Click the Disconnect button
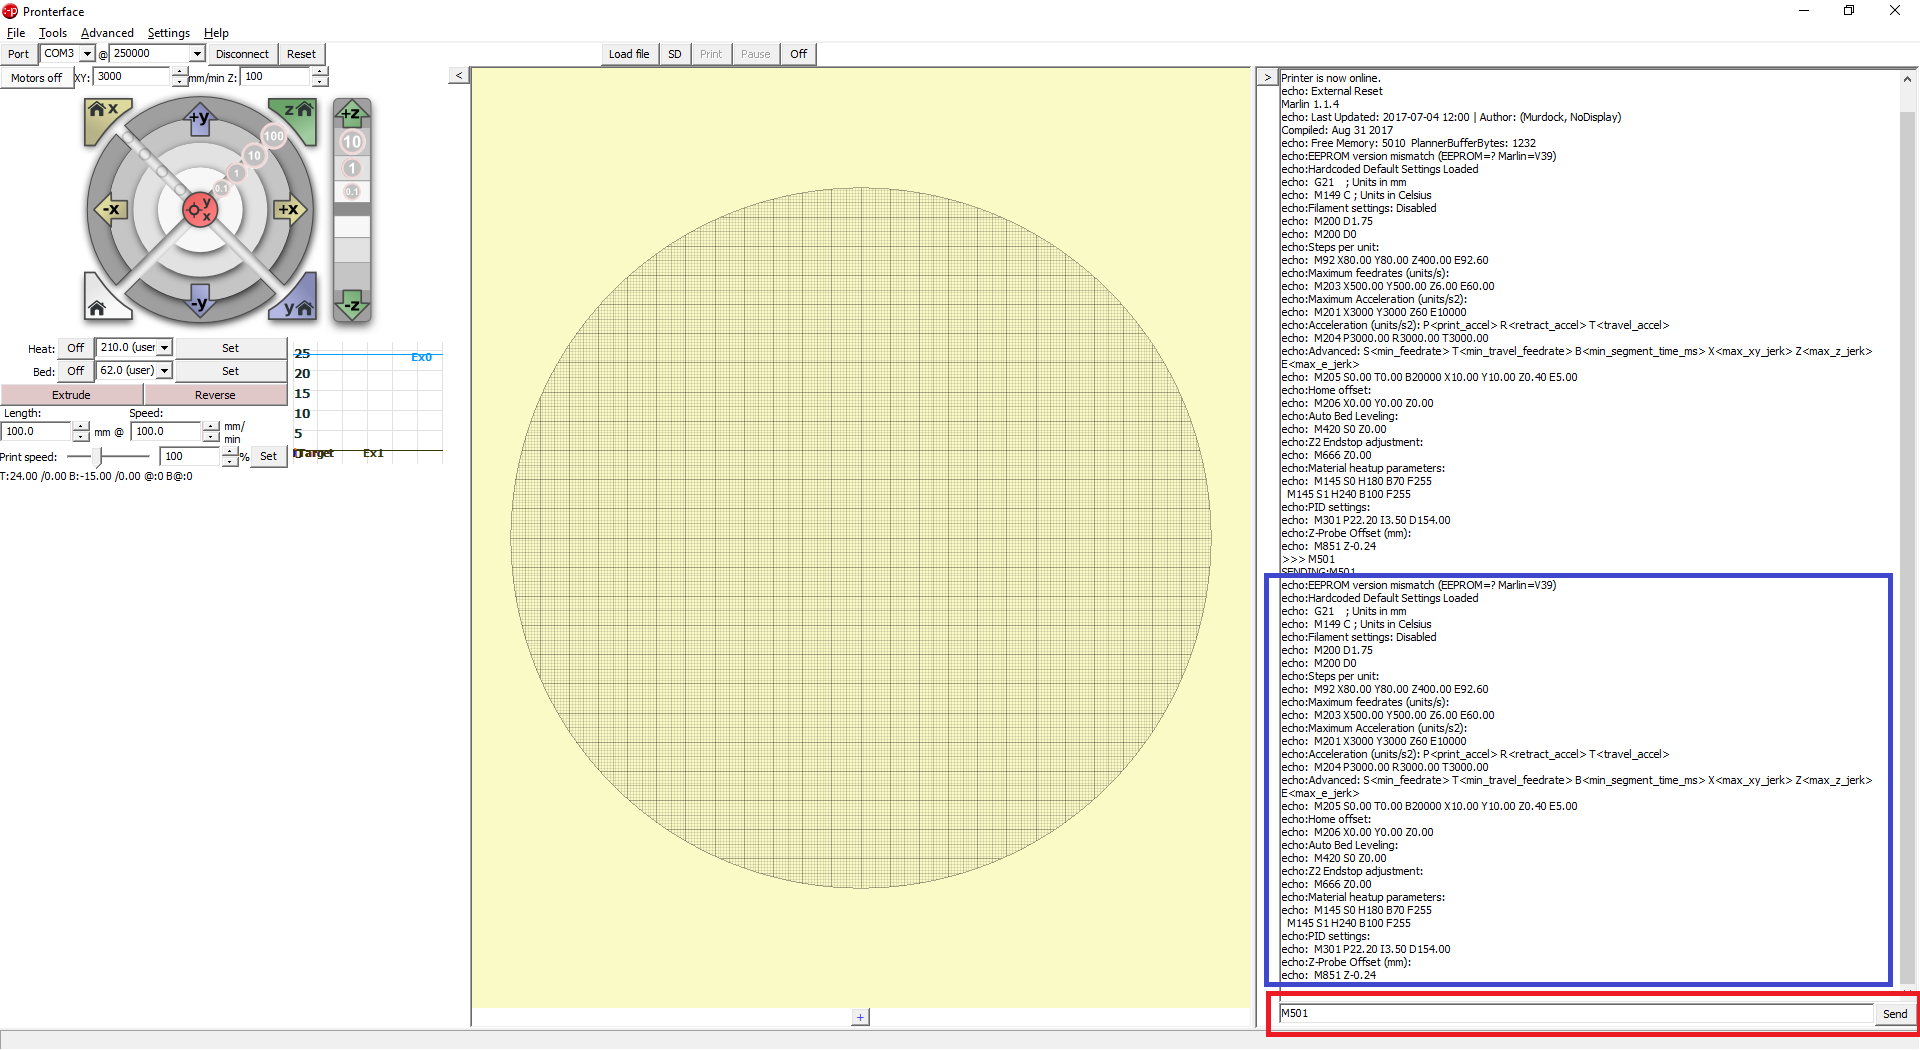1920x1050 pixels. (242, 54)
